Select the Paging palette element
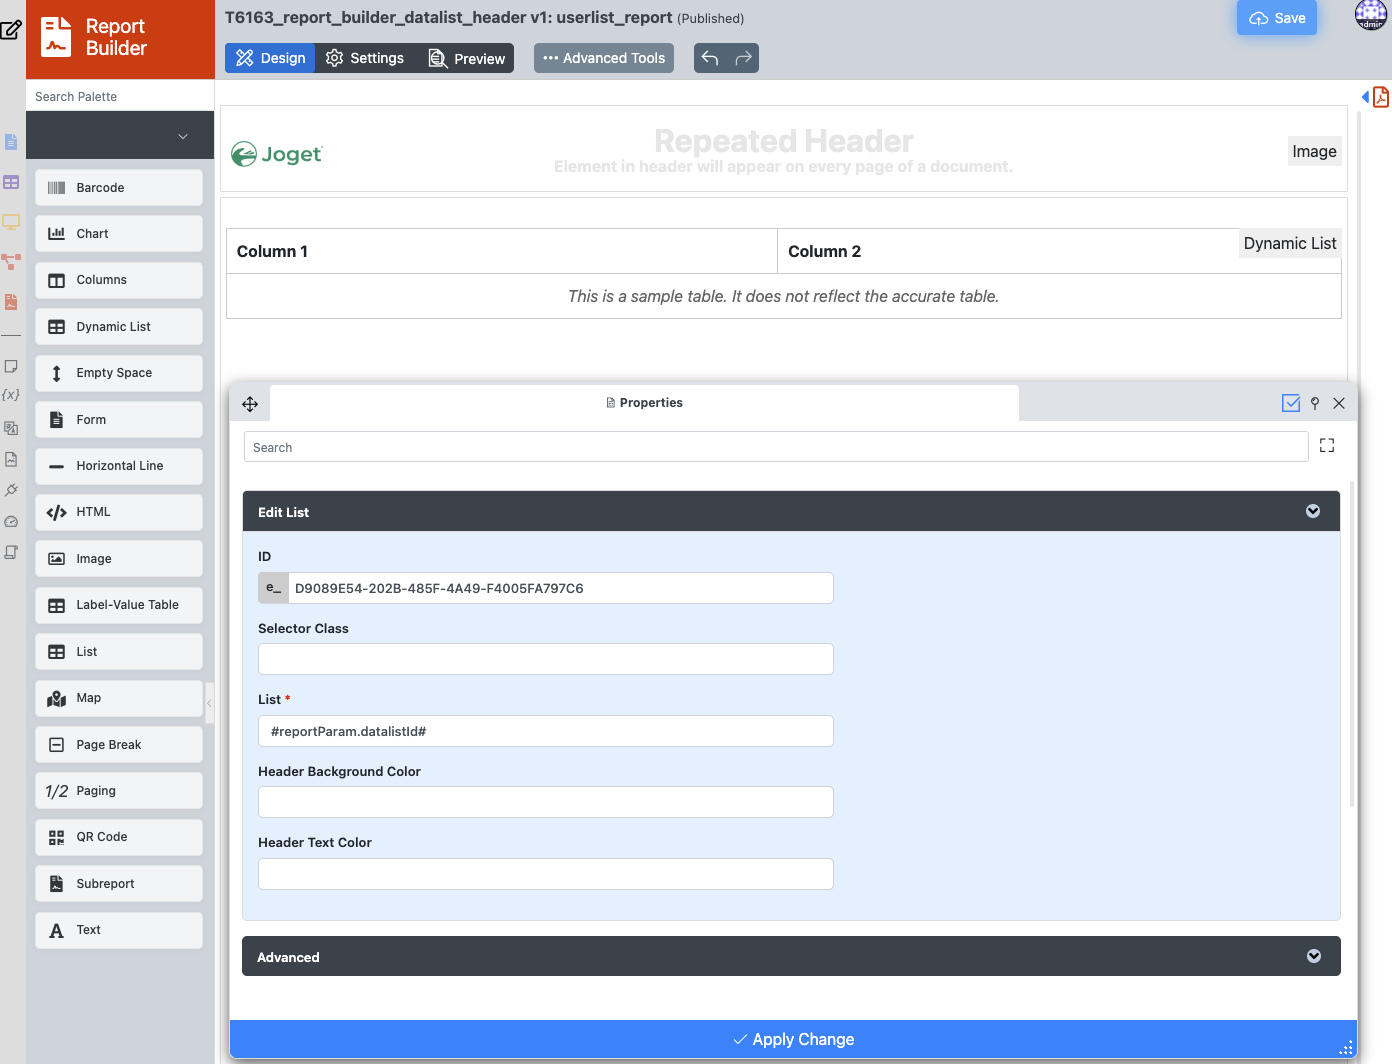Screen dimensions: 1392x1064 [x=119, y=791]
